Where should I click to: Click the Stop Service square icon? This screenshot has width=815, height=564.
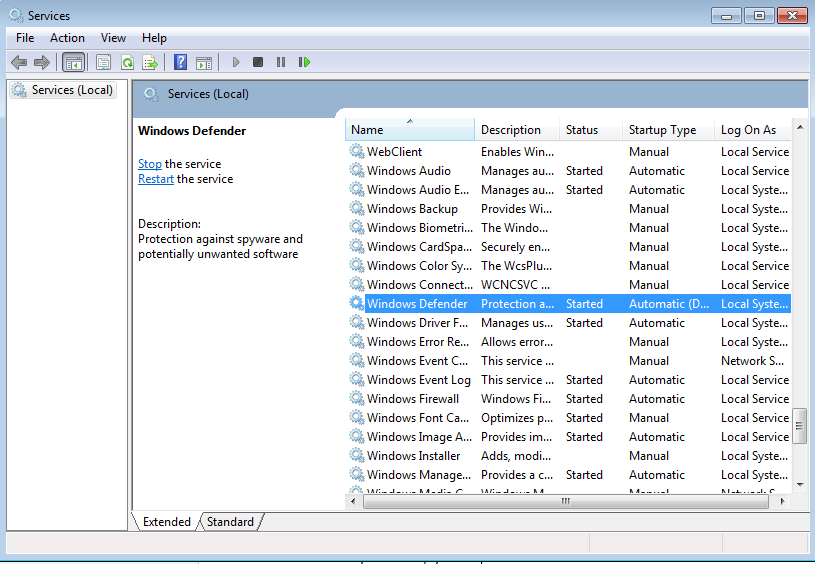tap(258, 62)
